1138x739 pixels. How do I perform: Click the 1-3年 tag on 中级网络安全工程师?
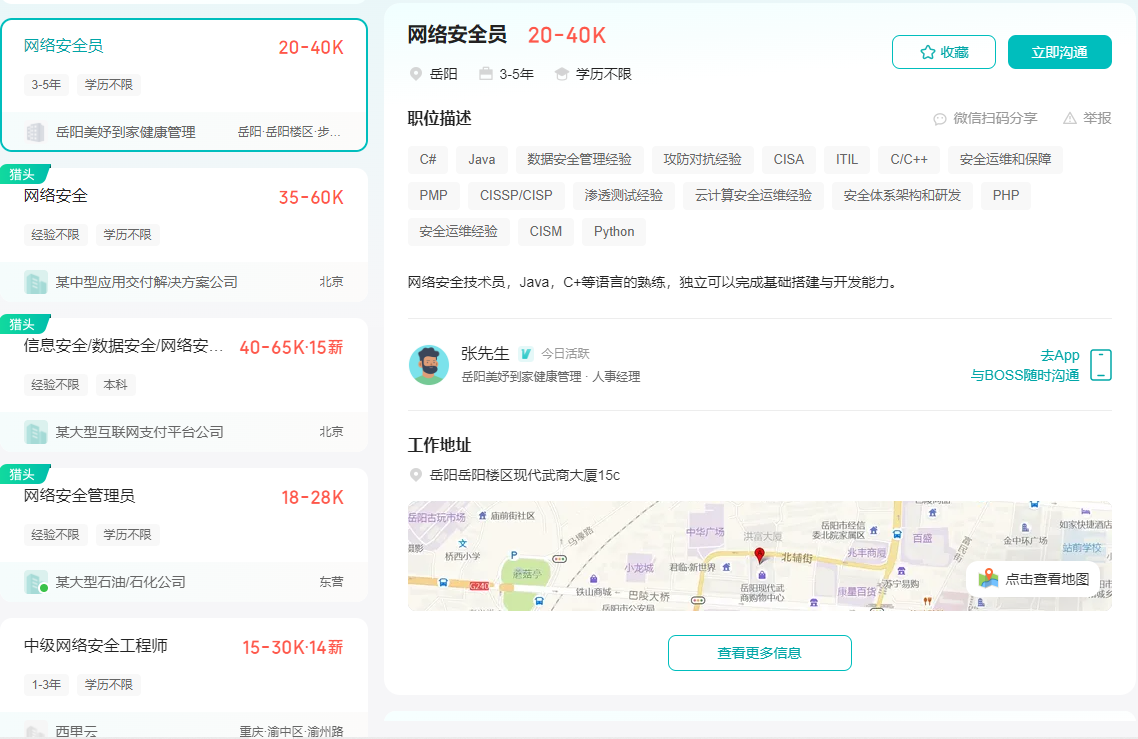click(x=46, y=685)
